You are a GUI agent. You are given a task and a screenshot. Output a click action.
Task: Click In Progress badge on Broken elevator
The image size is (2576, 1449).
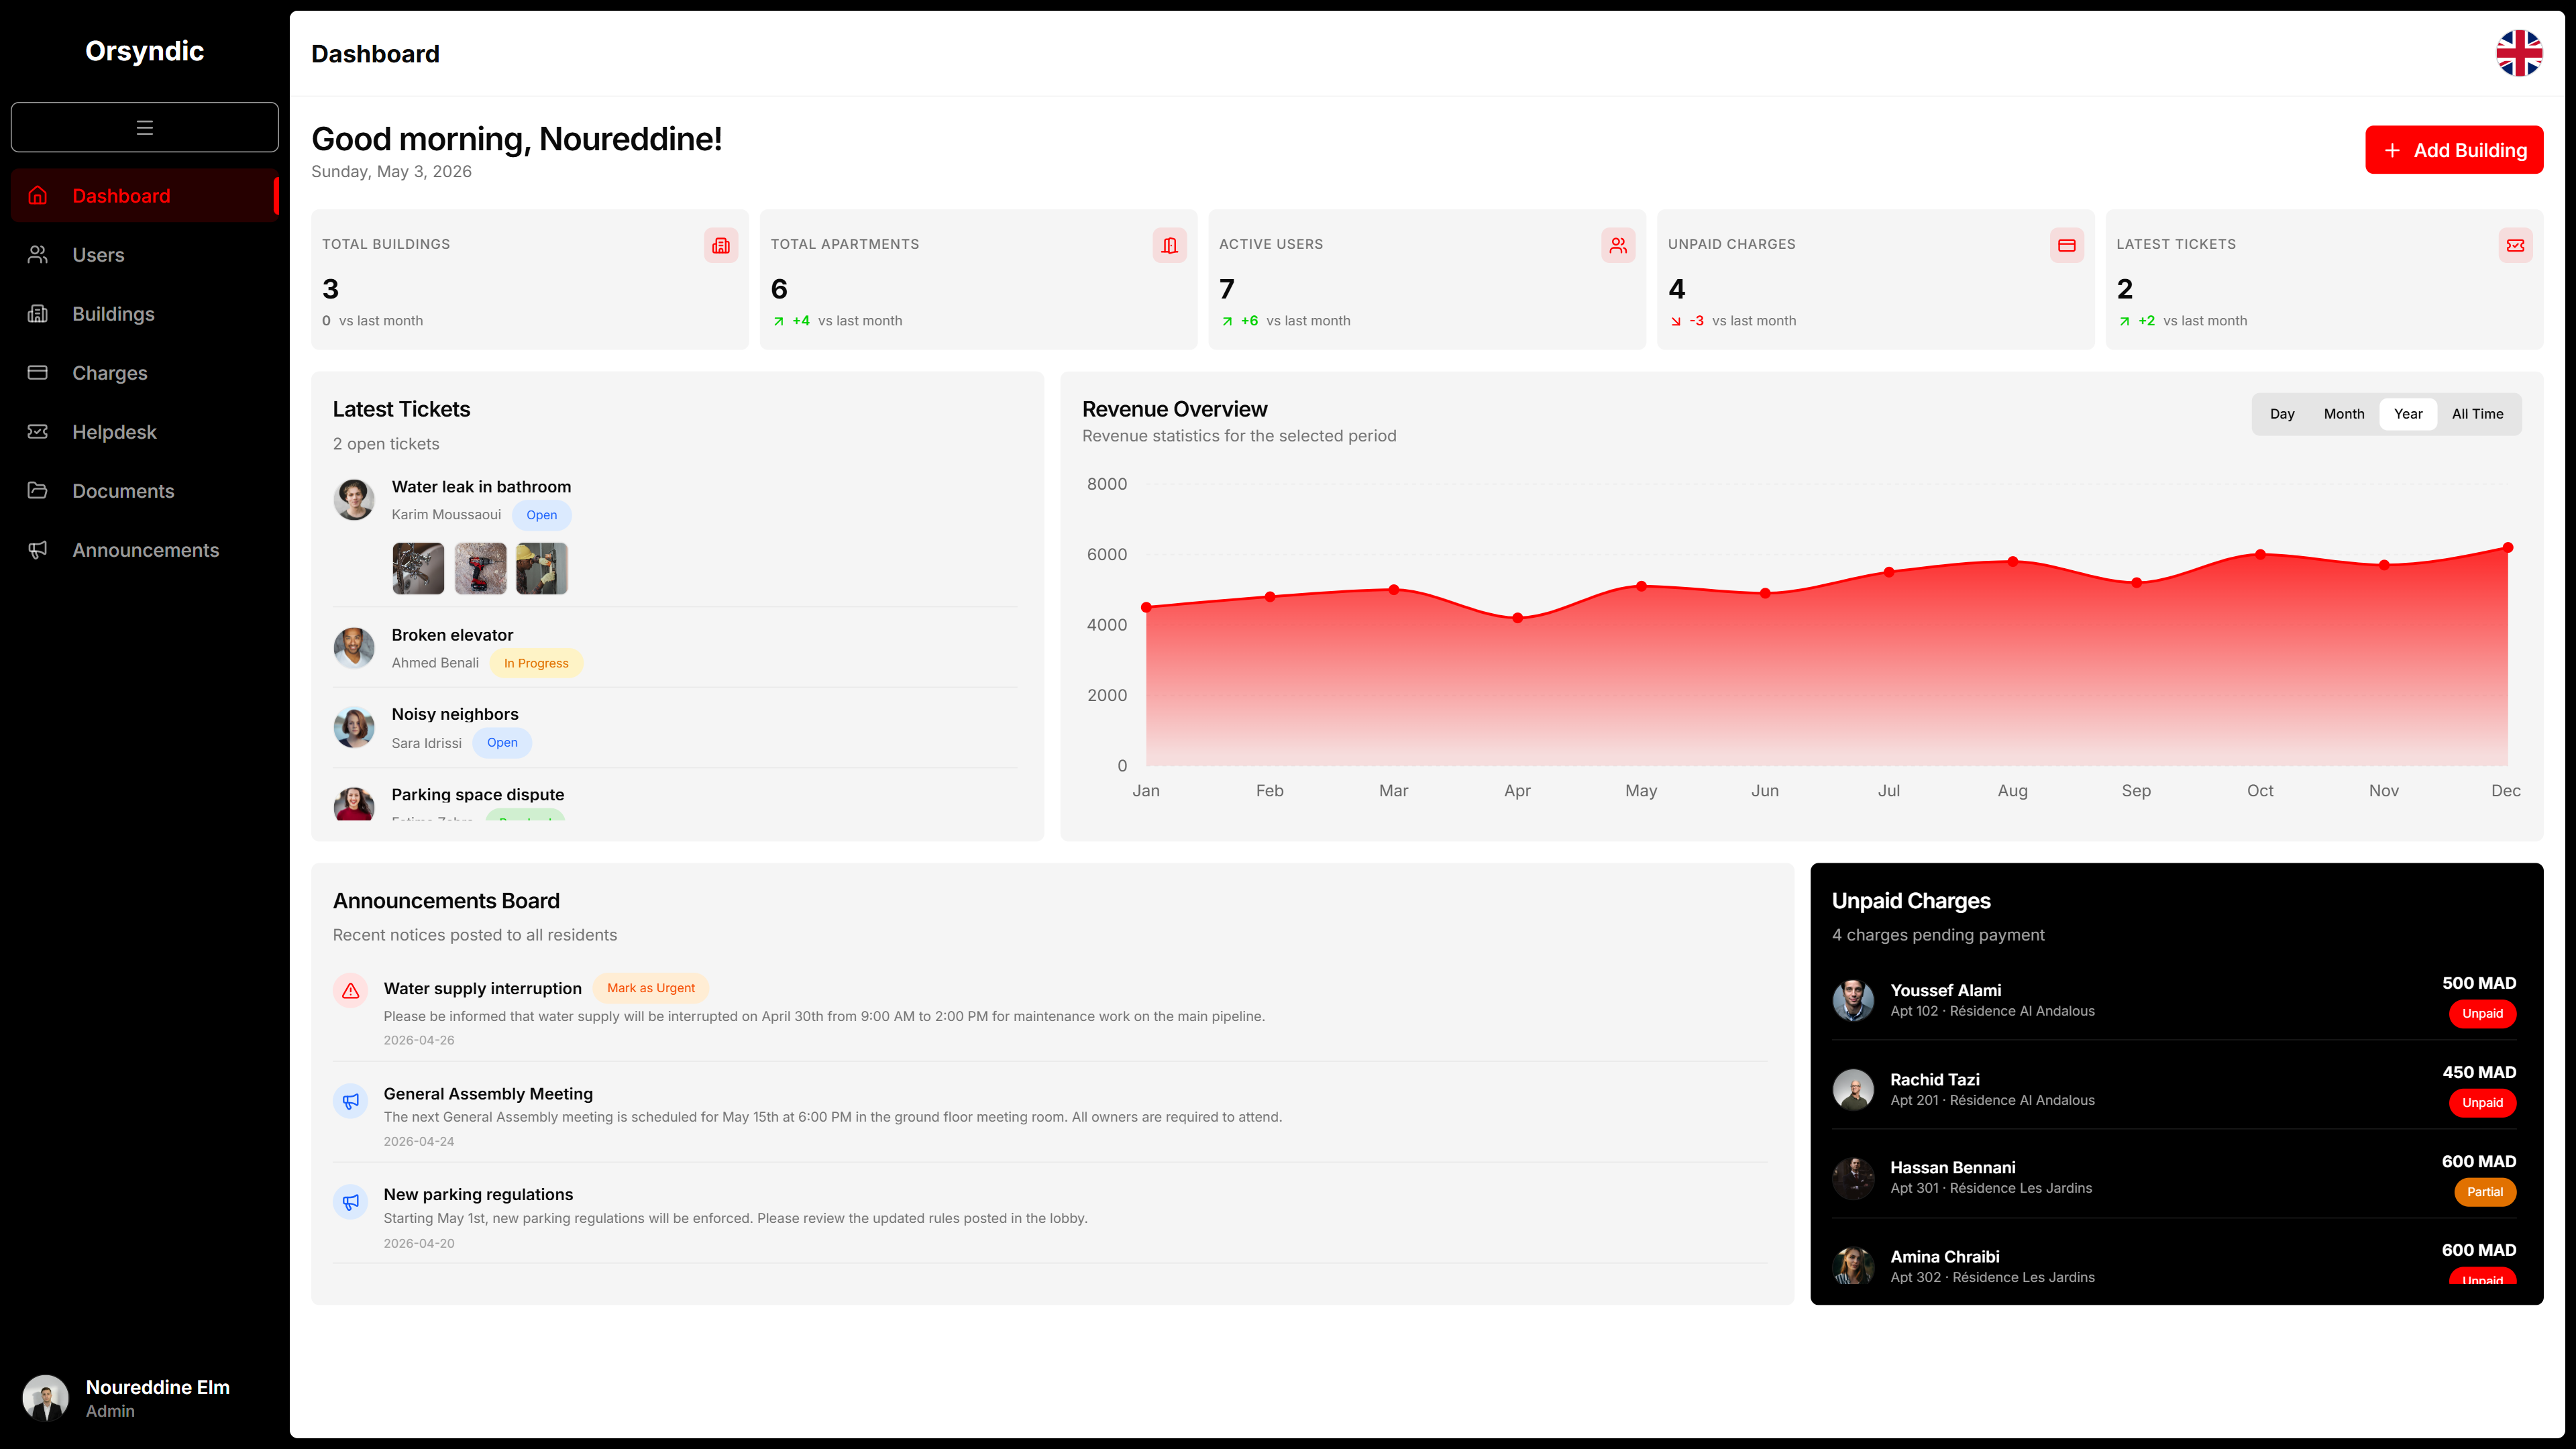tap(536, 663)
